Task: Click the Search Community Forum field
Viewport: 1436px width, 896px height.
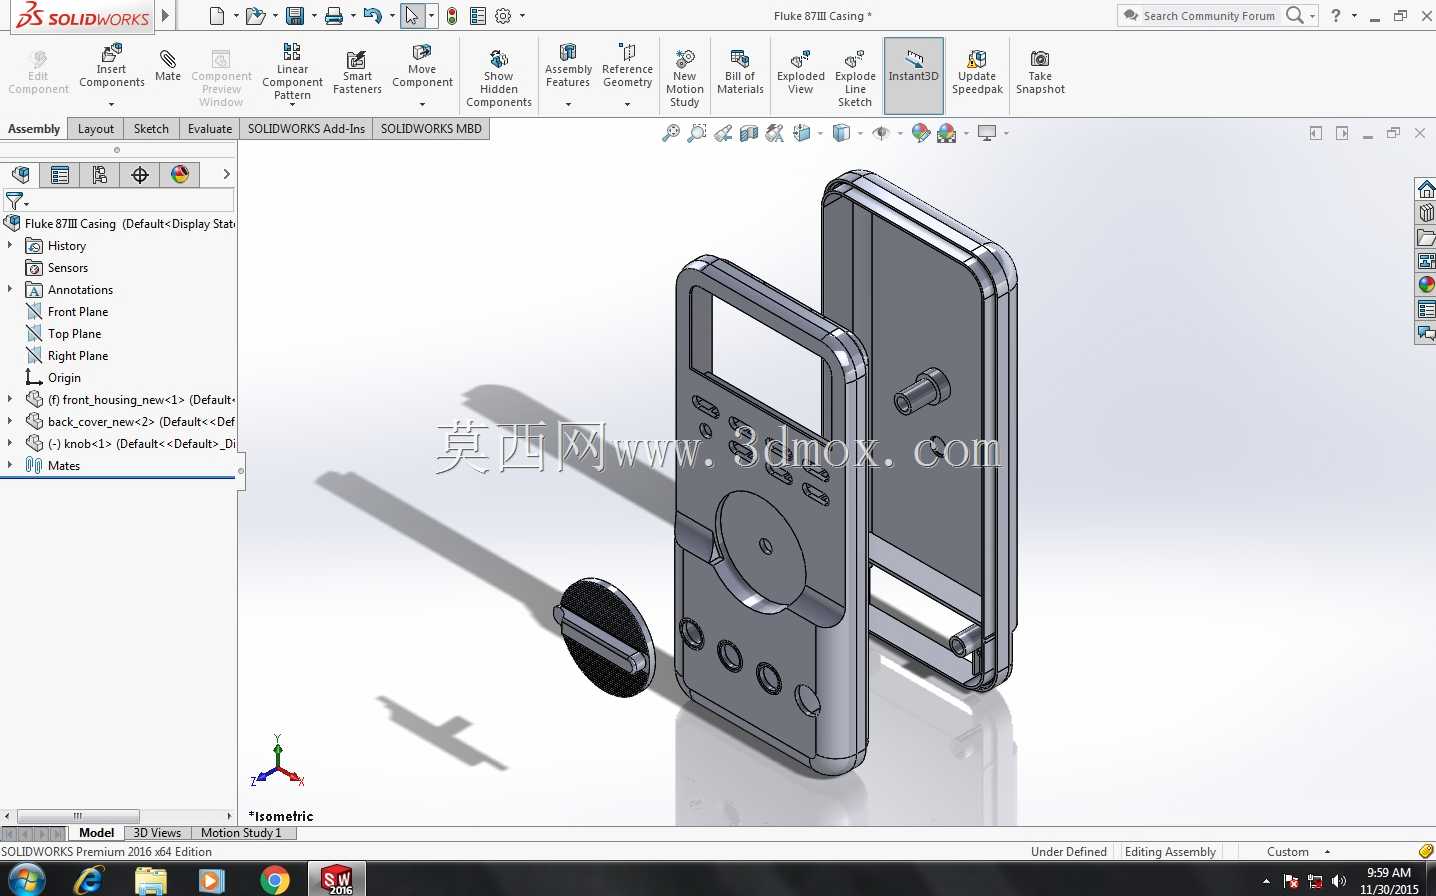Action: click(x=1208, y=16)
